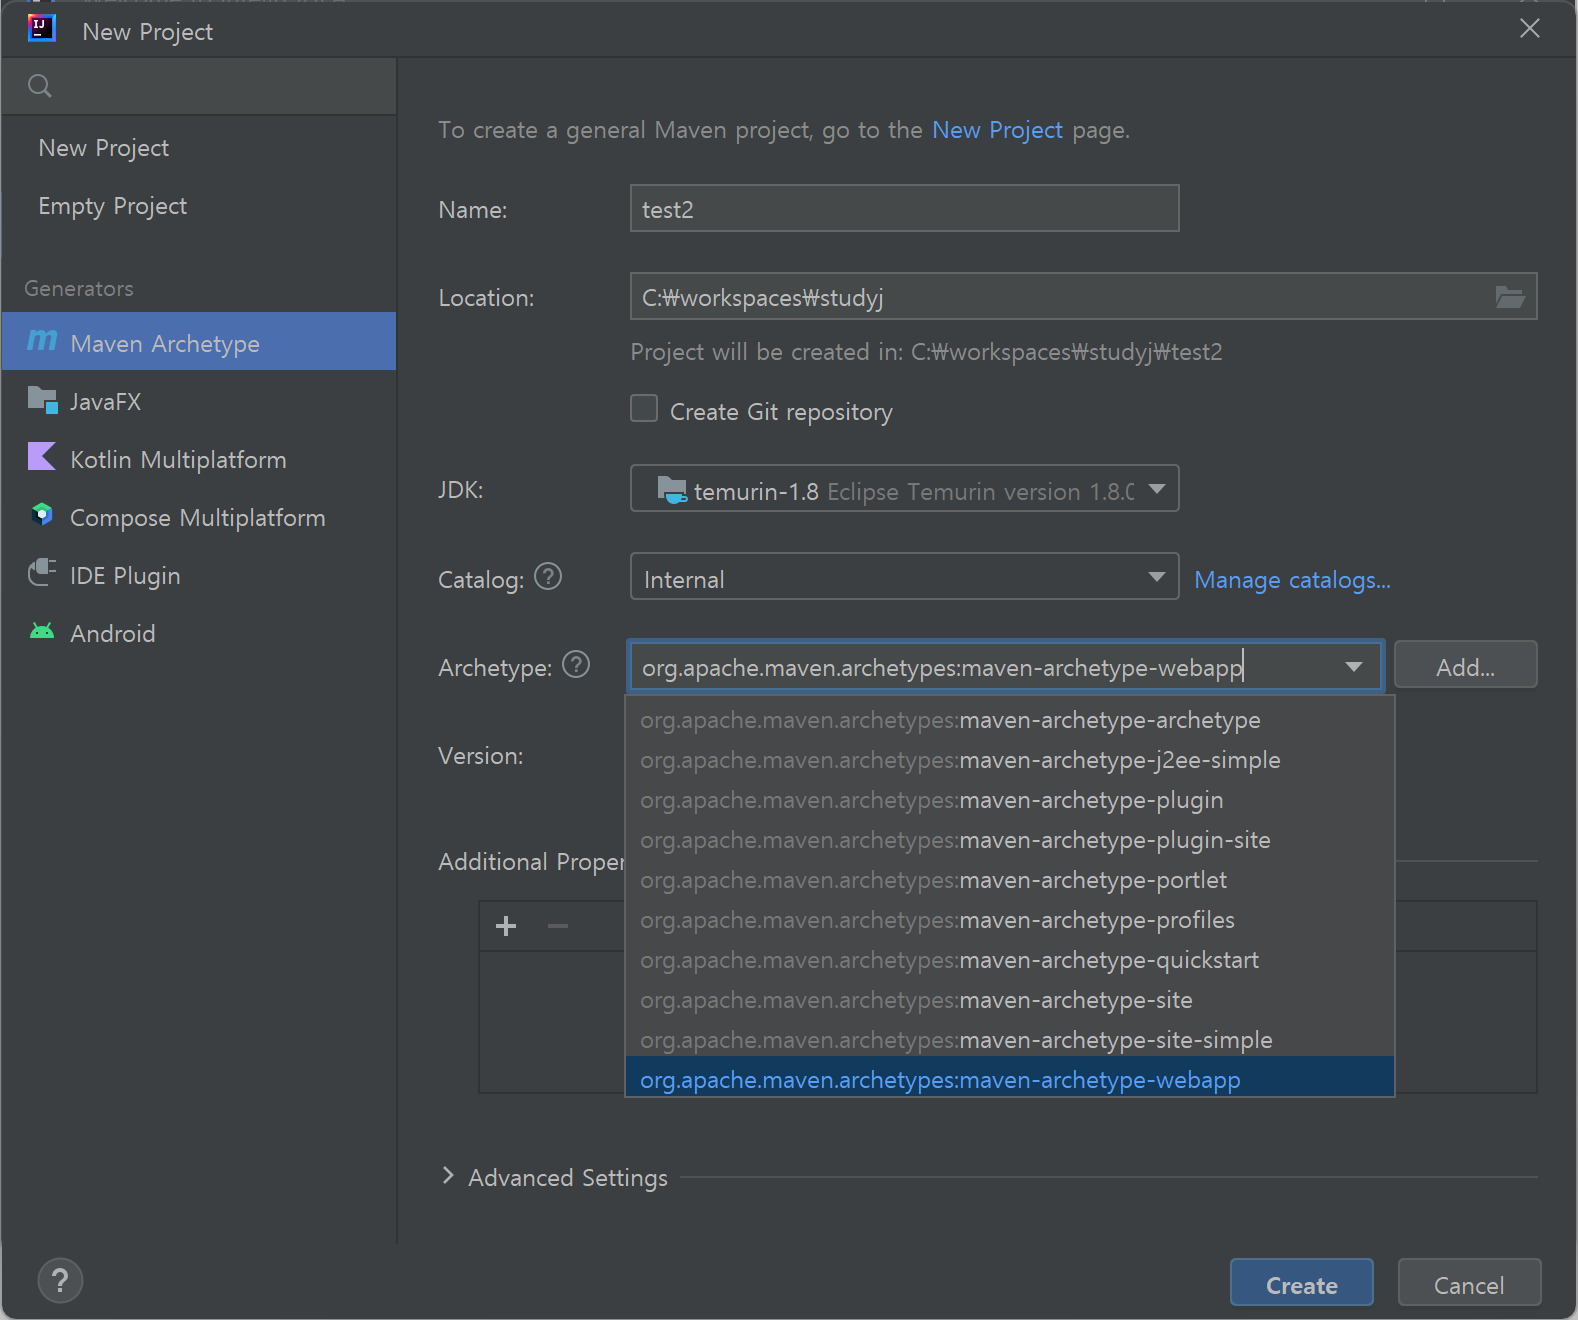The height and width of the screenshot is (1320, 1578).
Task: Collapse the Archetype combo box arrow
Action: click(x=1354, y=666)
